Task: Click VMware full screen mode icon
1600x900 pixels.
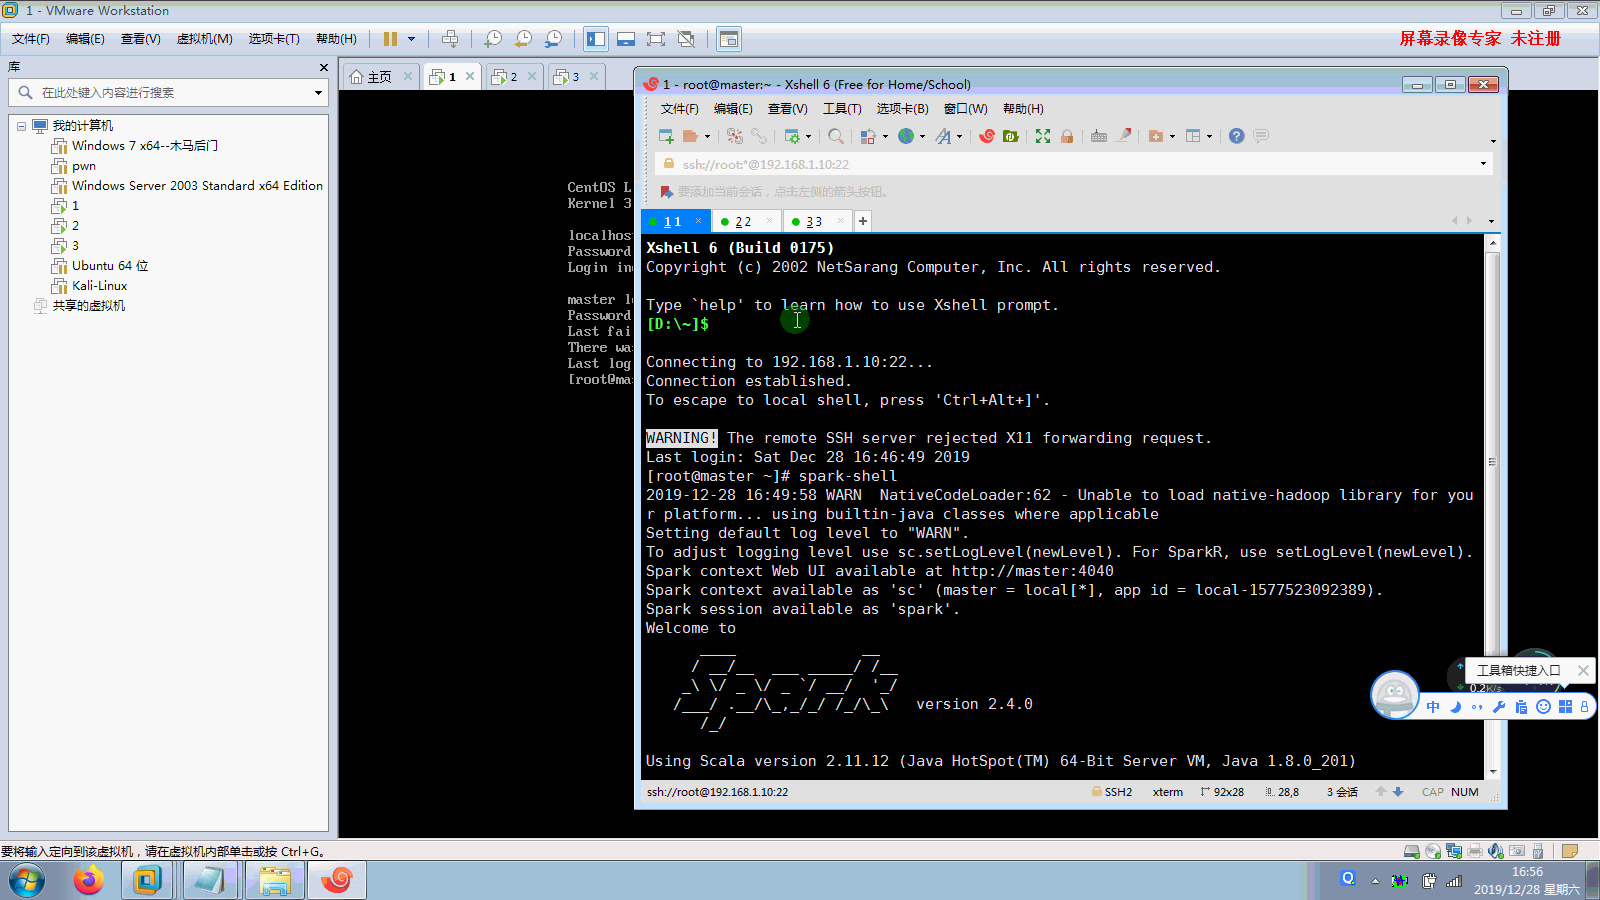Action: tap(656, 39)
